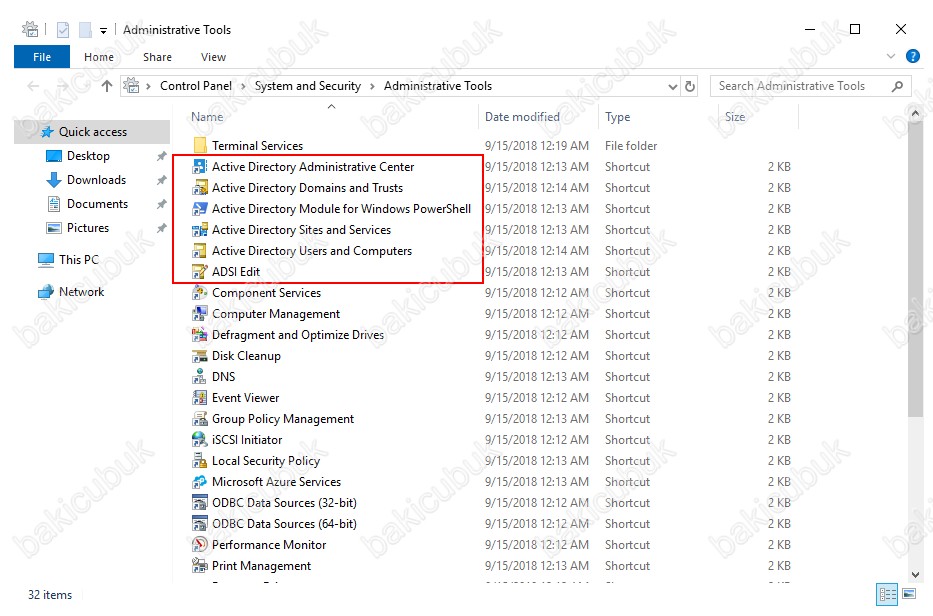Viewport: 933px width, 616px height.
Task: Select Event Viewer icon
Action: [x=199, y=398]
